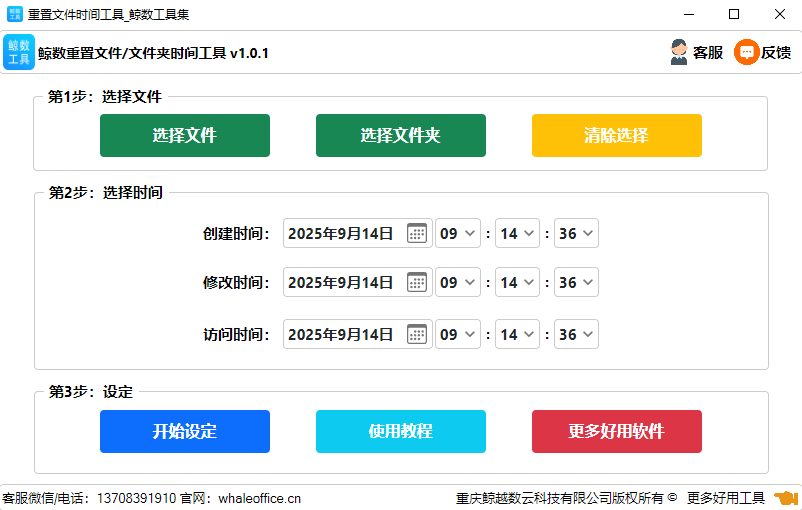The height and width of the screenshot is (510, 802).
Task: Click the 第2步: 选择时间 group label
Action: (x=105, y=192)
